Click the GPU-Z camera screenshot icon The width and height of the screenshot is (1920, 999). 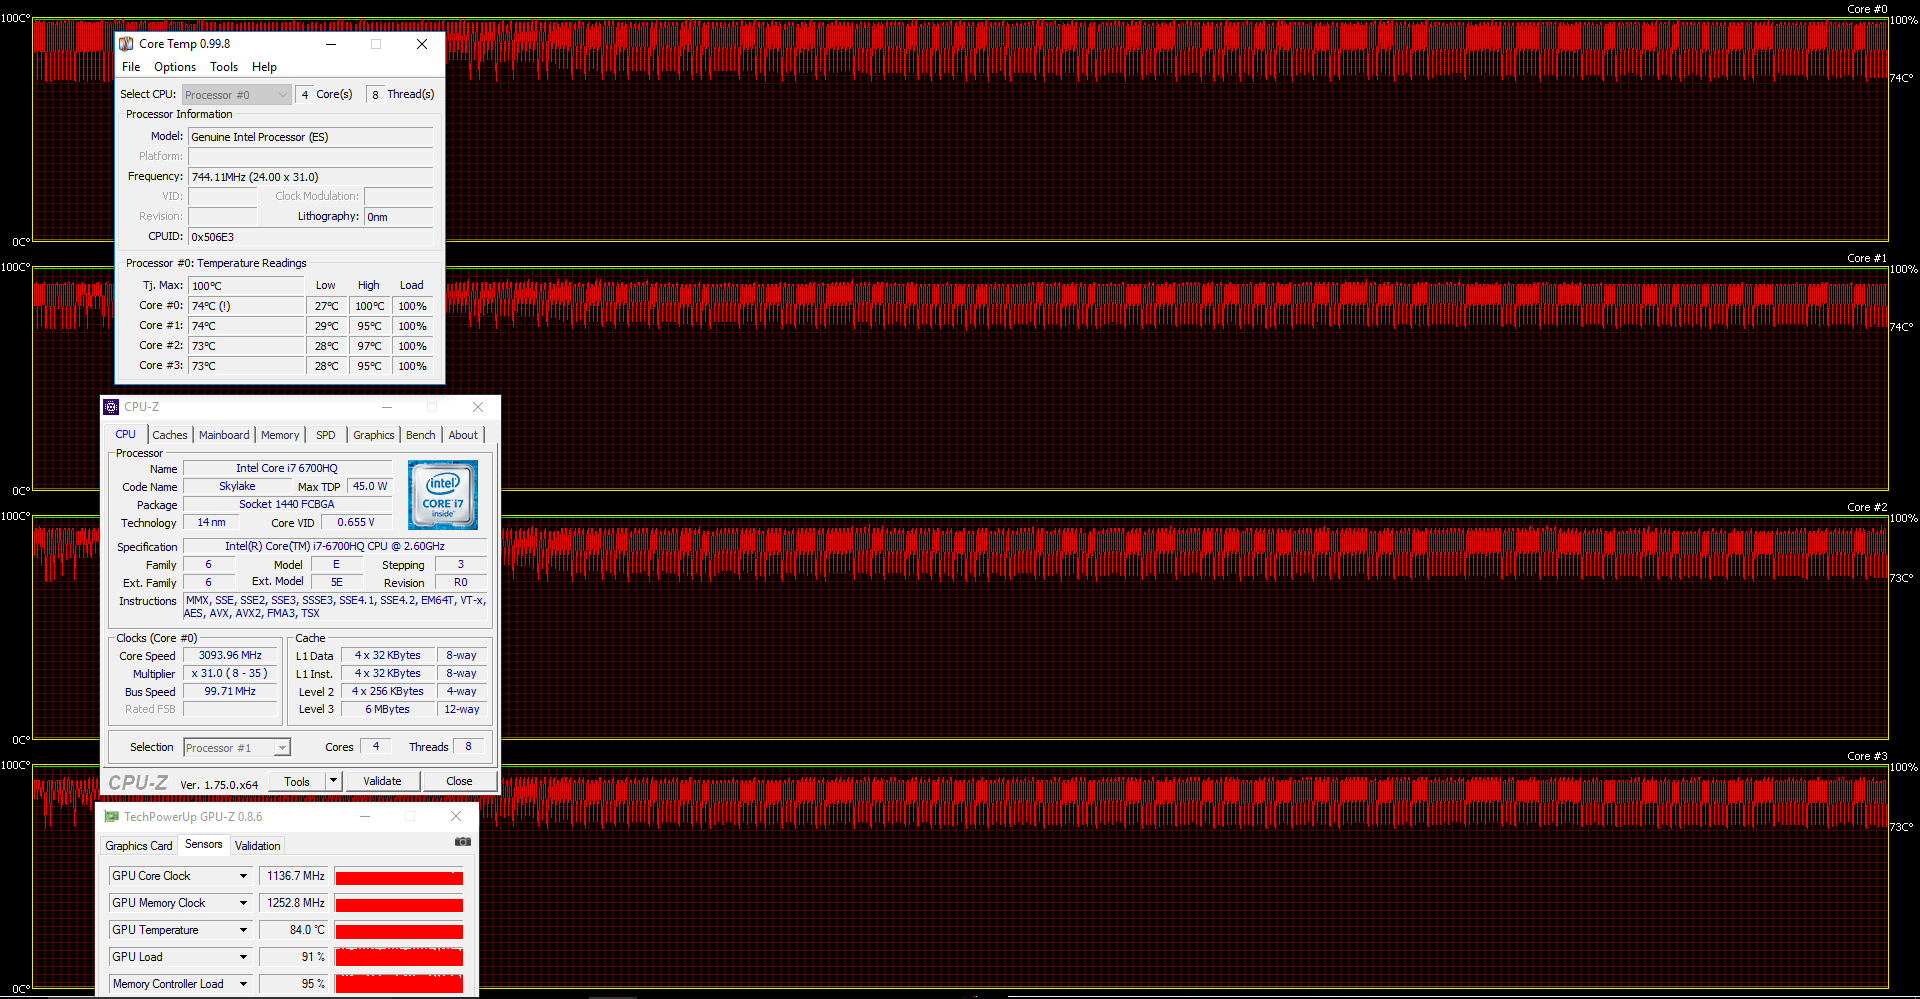tap(462, 842)
